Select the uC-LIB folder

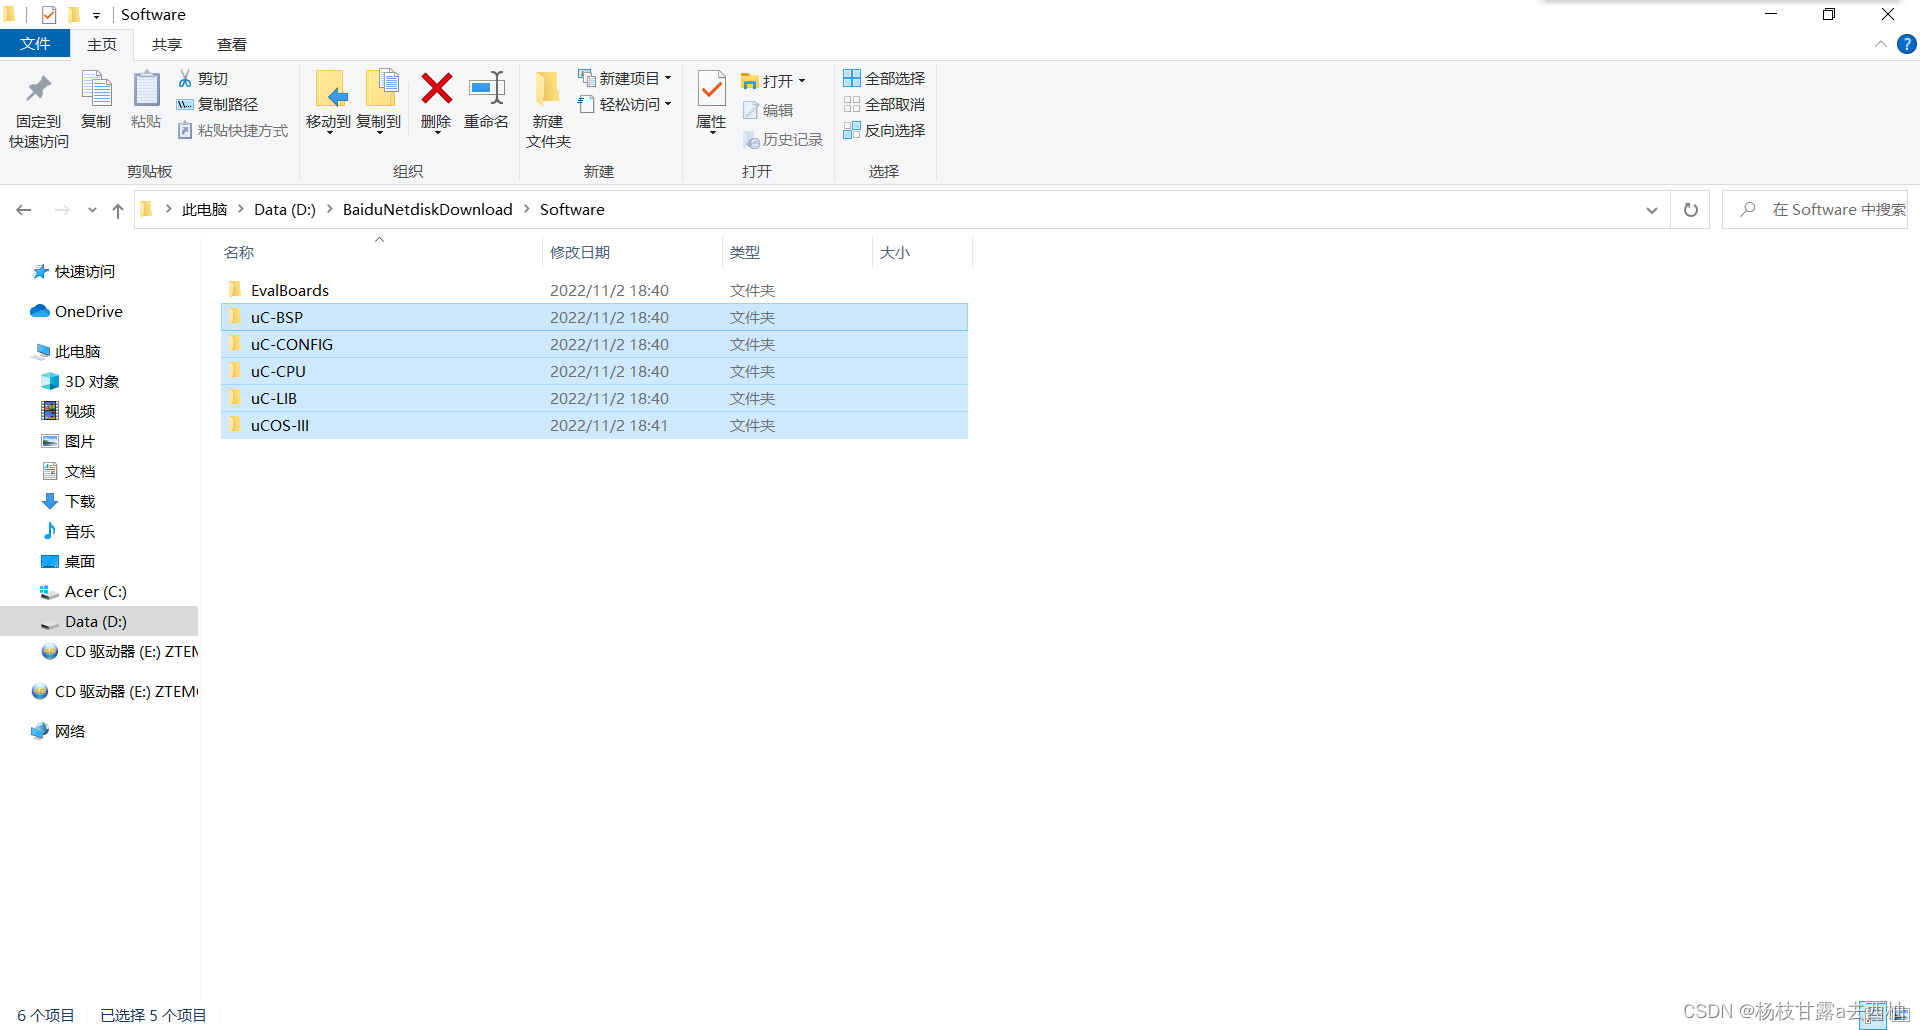click(x=594, y=398)
